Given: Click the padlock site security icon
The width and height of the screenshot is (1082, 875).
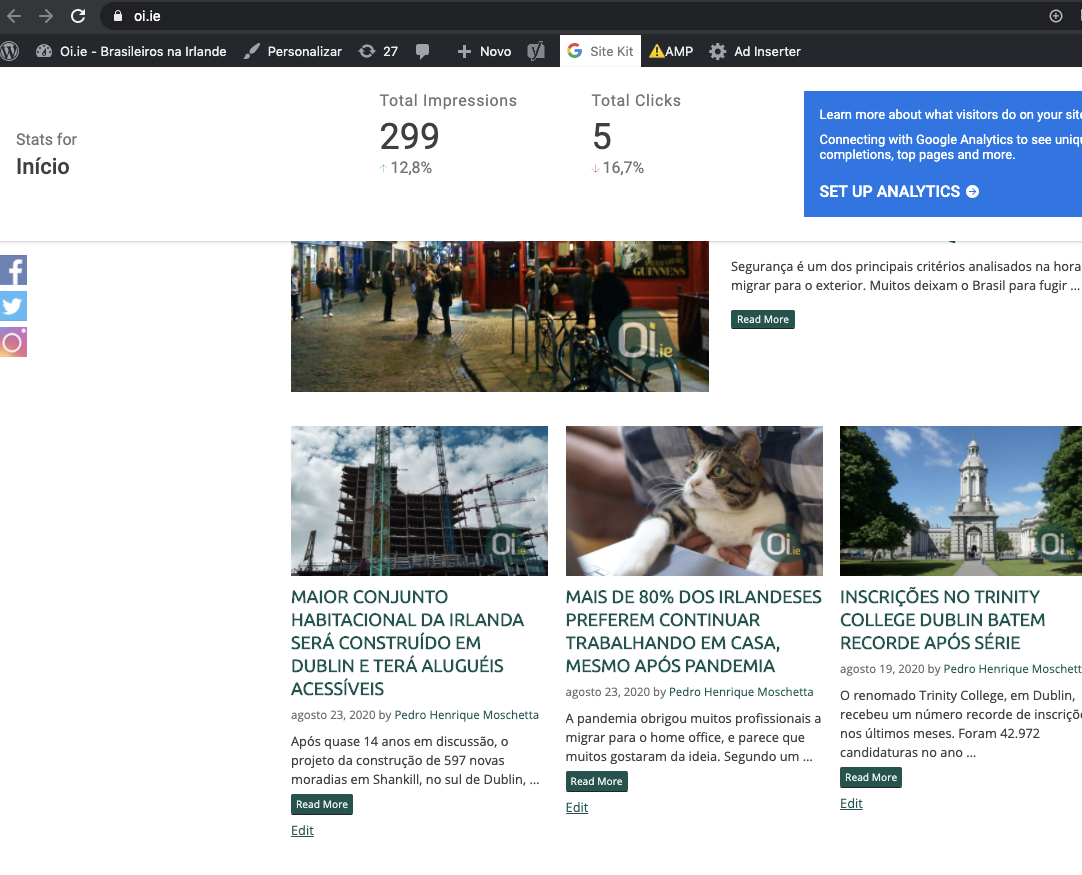Looking at the screenshot, I should click(118, 16).
